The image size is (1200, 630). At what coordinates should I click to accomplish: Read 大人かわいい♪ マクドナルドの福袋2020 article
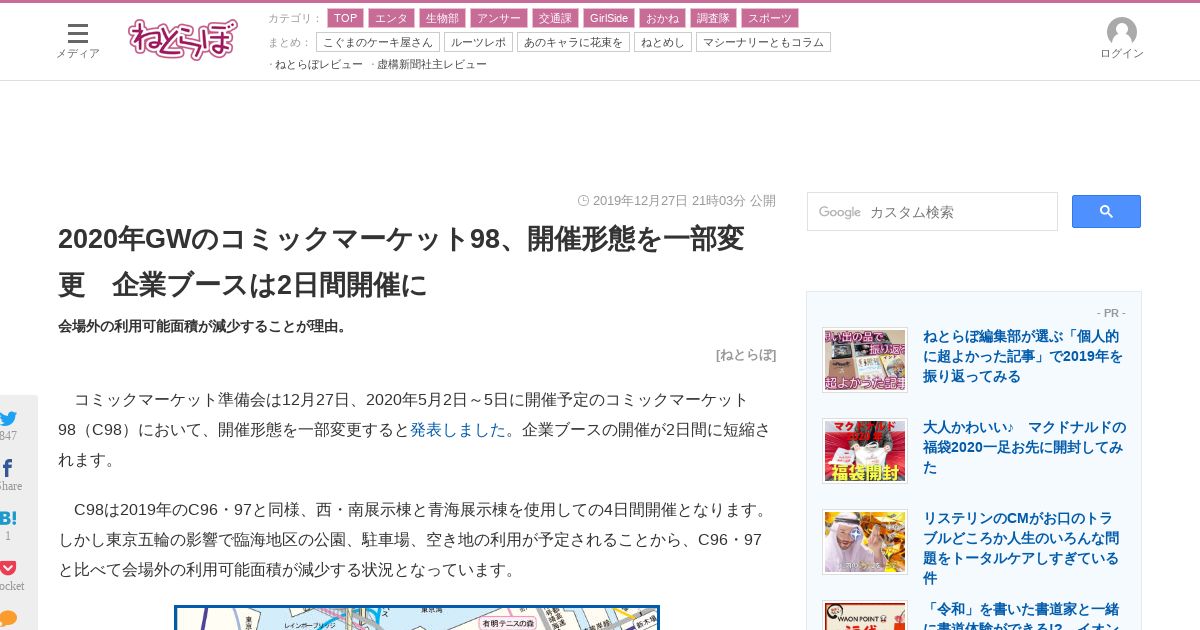tap(1024, 447)
